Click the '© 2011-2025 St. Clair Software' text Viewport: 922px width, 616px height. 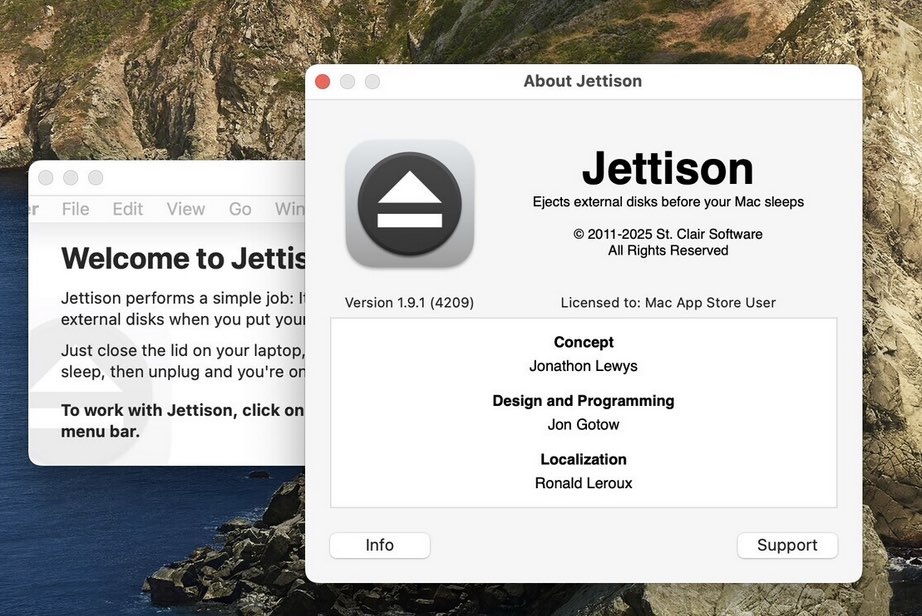tap(668, 234)
